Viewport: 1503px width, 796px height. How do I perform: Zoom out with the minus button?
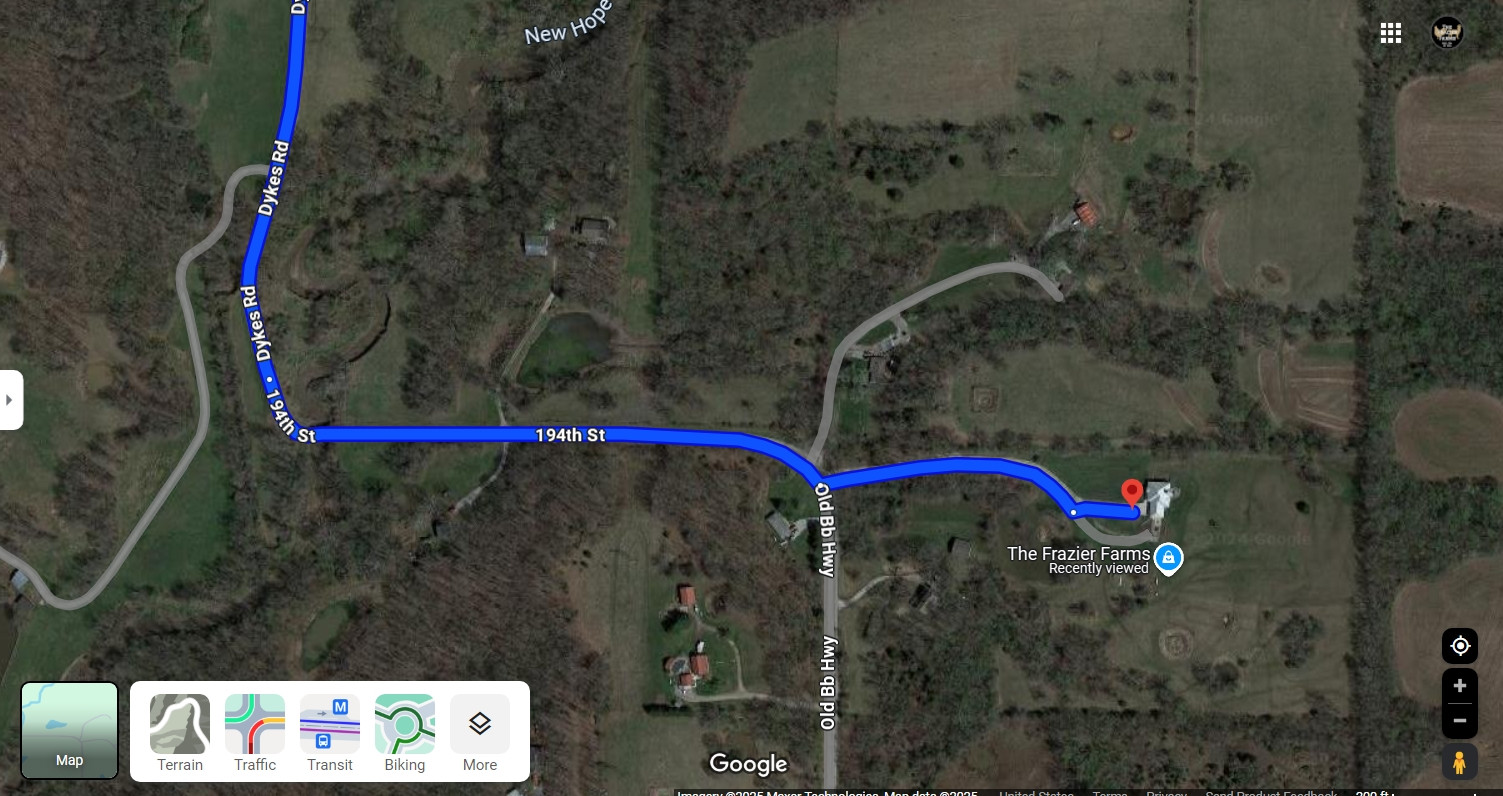coord(1460,721)
